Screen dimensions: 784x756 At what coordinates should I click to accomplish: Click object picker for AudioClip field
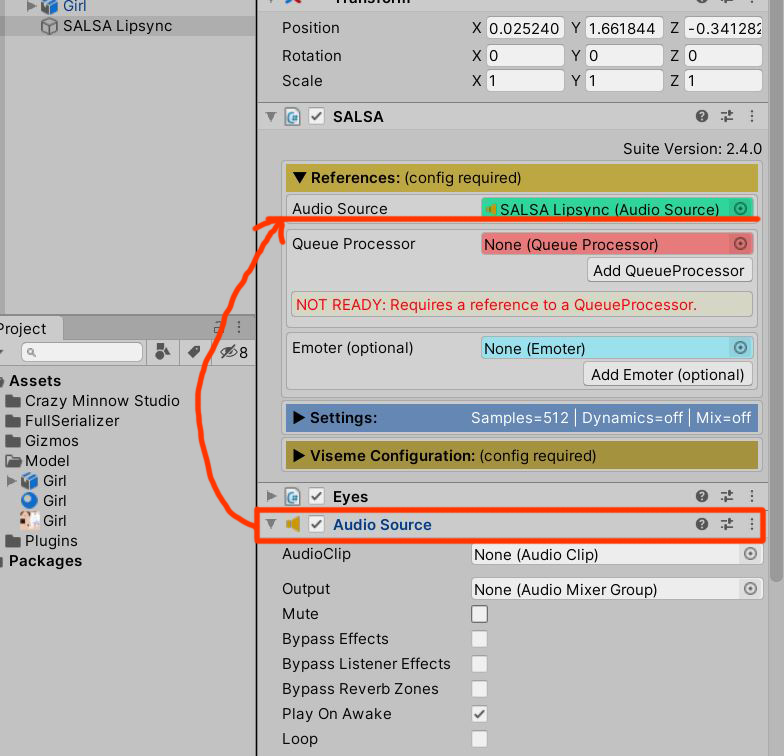(750, 554)
